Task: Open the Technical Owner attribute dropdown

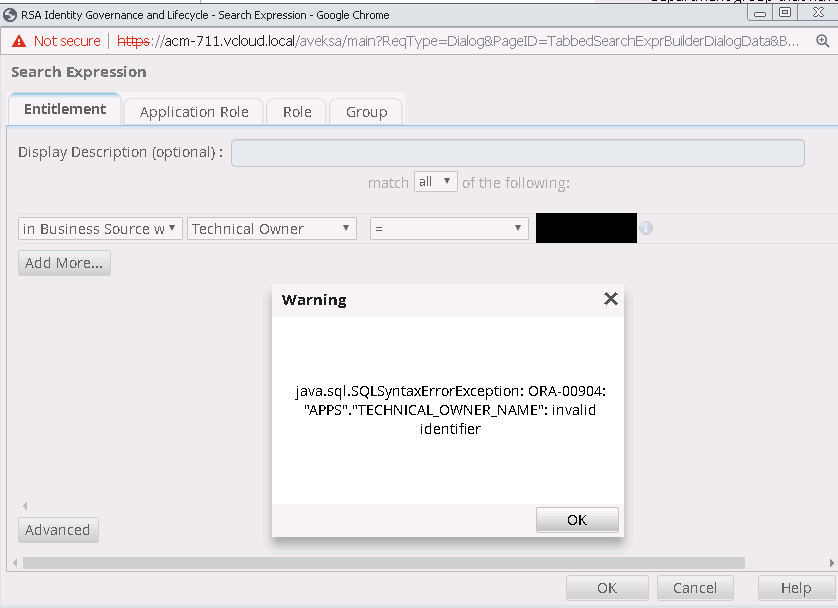Action: point(271,228)
